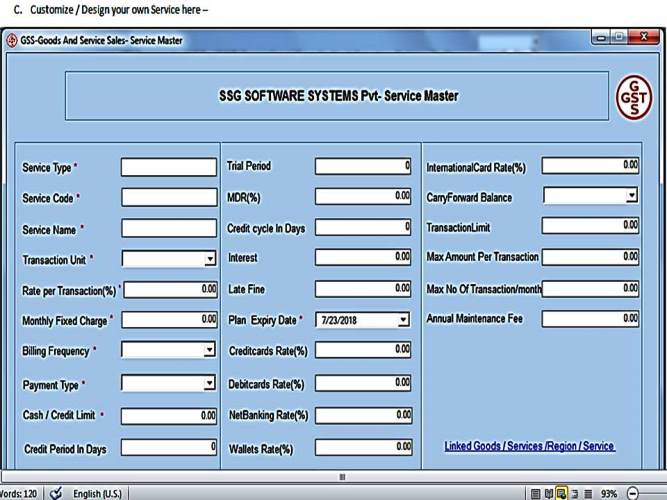This screenshot has height=500, width=667.
Task: Switch to Draft view icon
Action: [x=588, y=494]
